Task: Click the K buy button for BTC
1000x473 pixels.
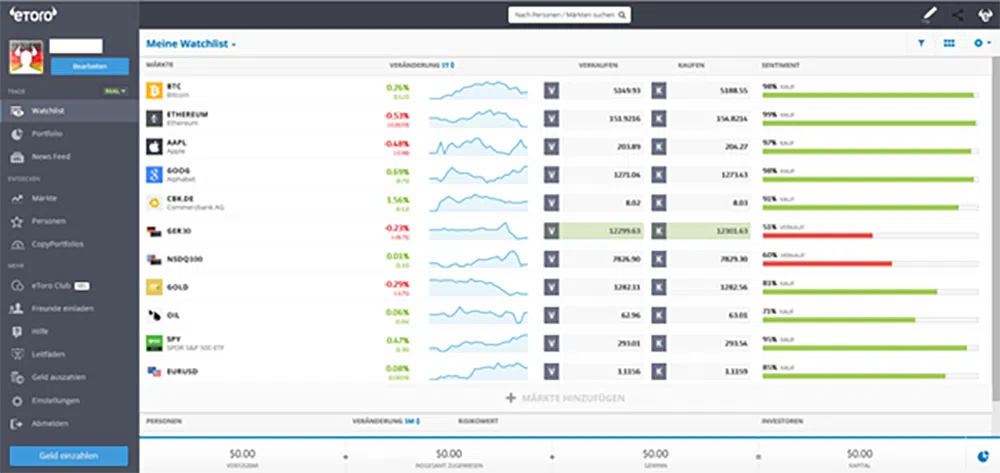Action: click(659, 91)
